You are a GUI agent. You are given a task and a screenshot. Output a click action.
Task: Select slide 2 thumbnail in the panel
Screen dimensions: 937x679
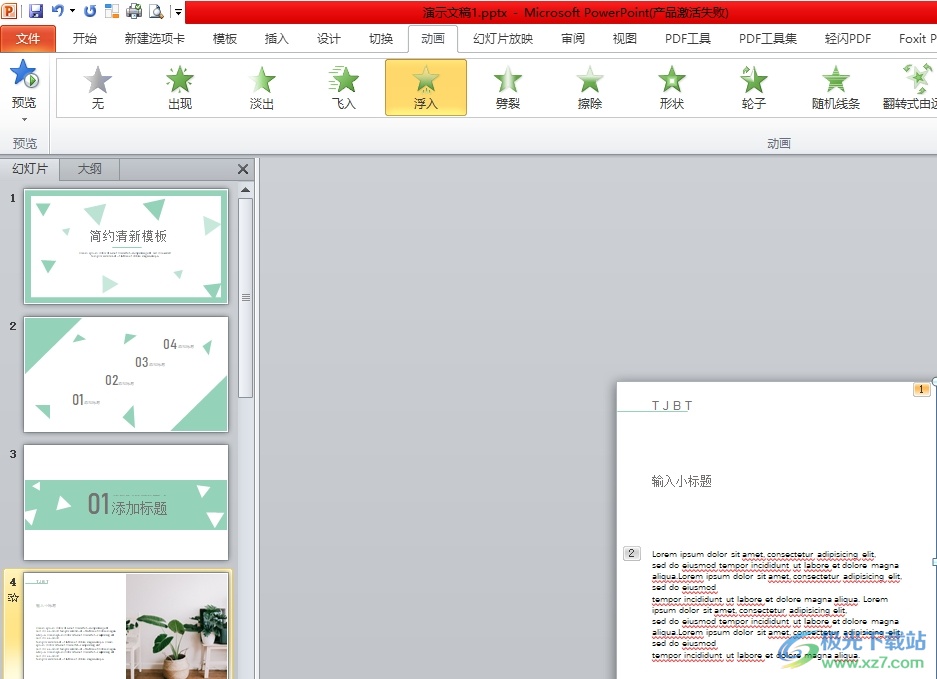click(126, 374)
